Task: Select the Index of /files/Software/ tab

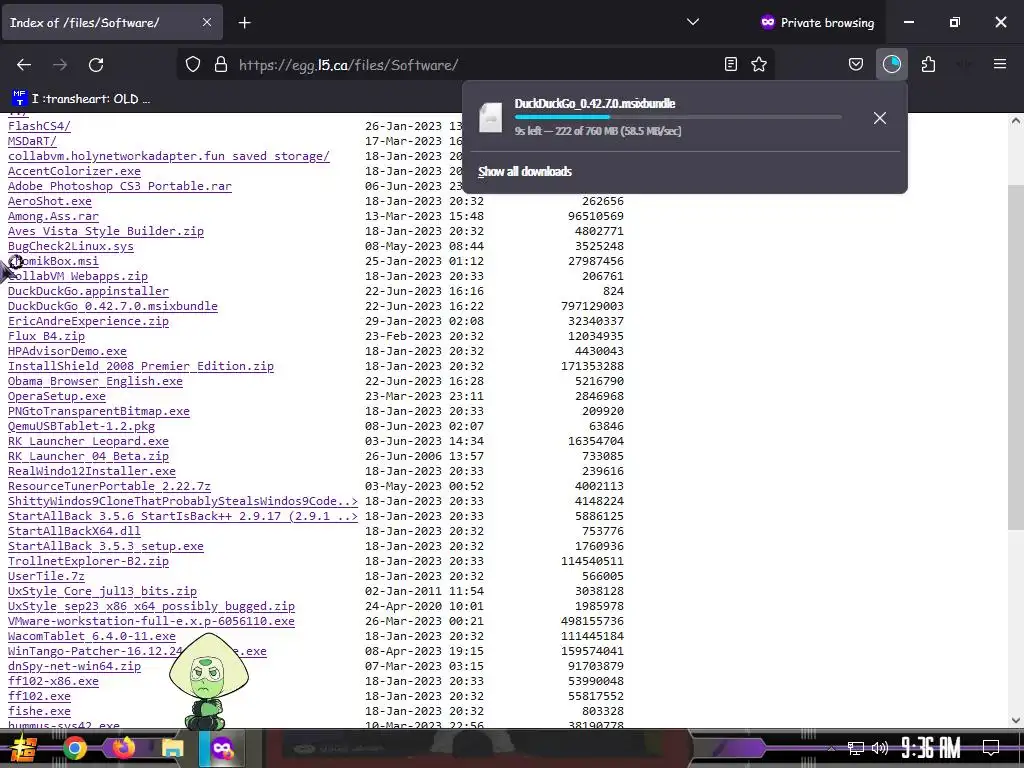Action: pos(112,23)
